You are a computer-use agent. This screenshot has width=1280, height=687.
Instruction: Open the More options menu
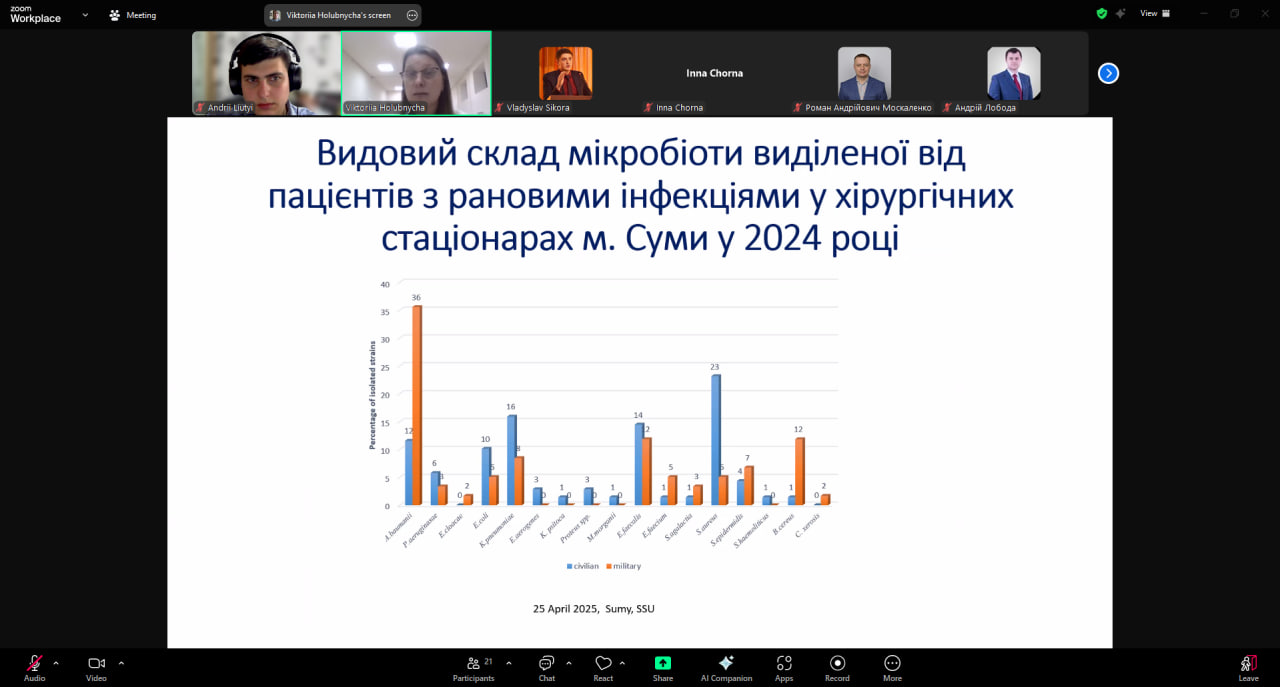tap(892, 667)
